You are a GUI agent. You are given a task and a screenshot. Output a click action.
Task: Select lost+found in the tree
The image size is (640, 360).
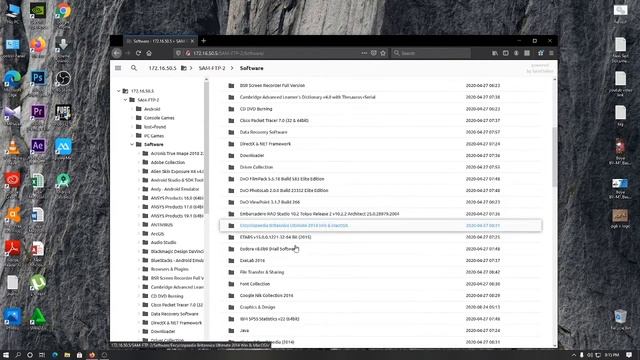[155, 127]
